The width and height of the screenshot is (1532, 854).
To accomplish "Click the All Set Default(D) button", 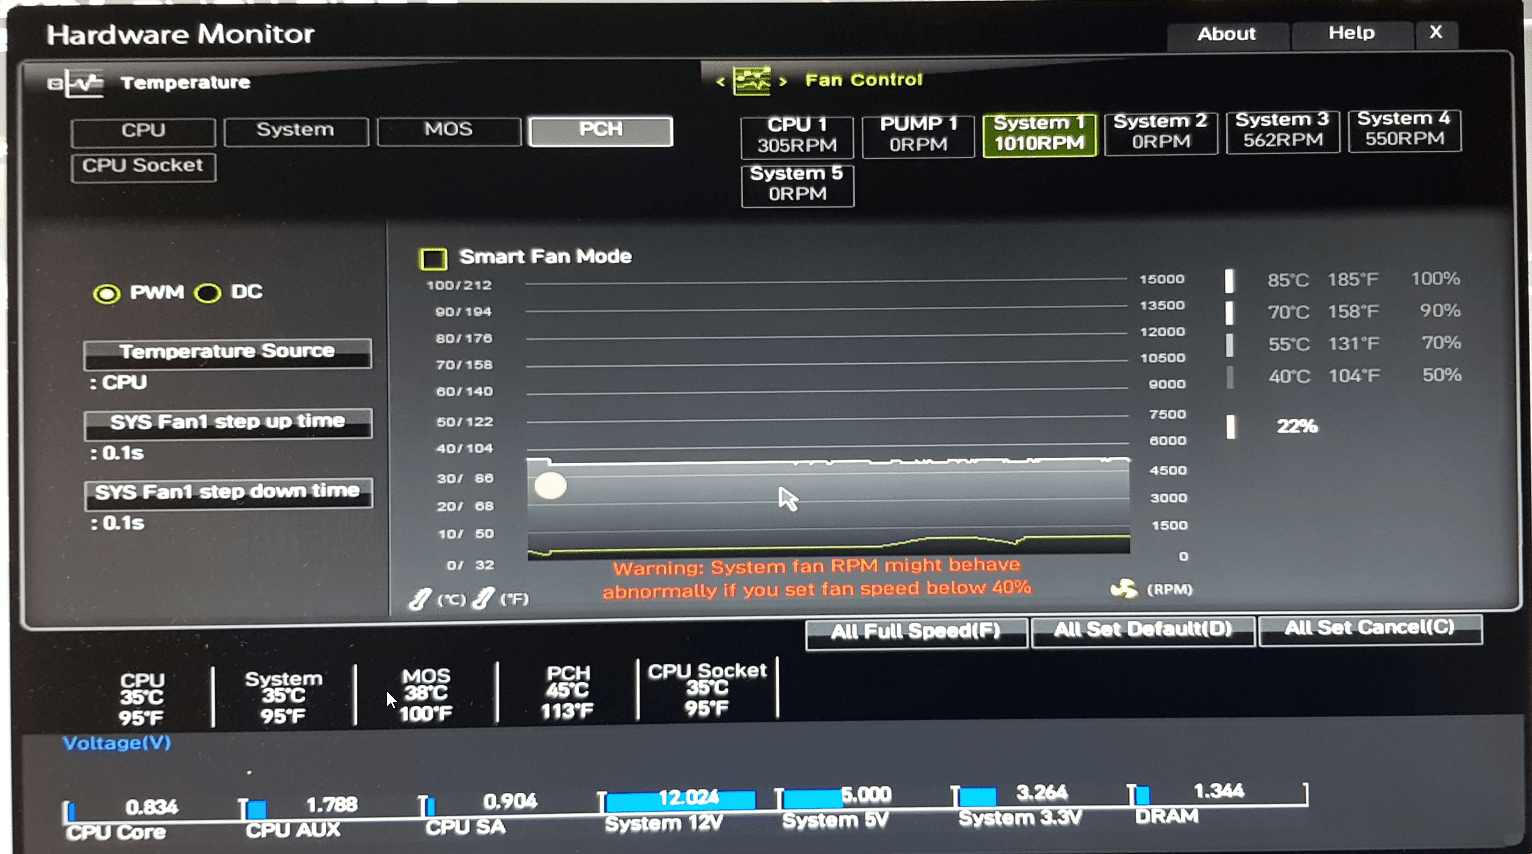I will point(1143,630).
